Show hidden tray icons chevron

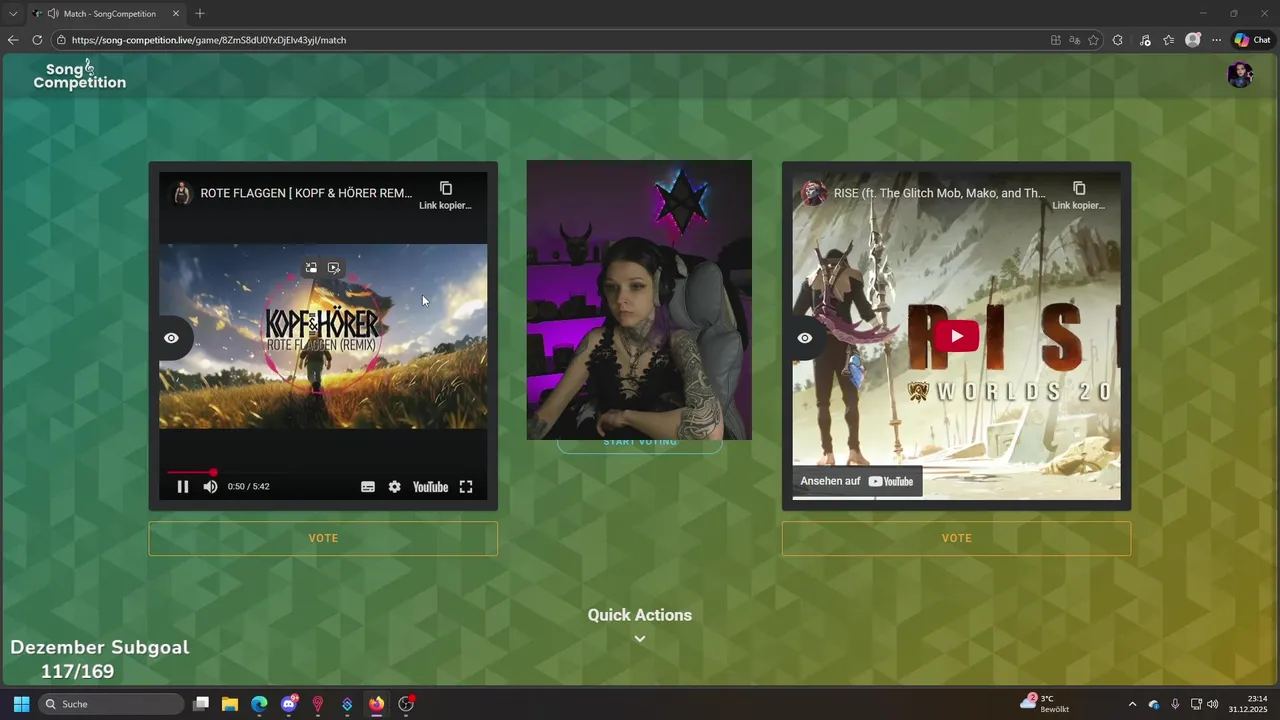coord(1132,704)
